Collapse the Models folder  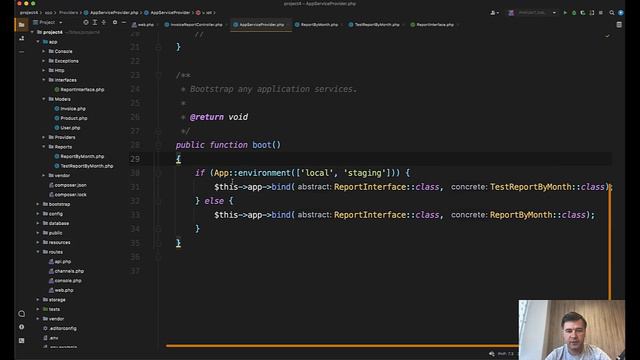point(44,99)
